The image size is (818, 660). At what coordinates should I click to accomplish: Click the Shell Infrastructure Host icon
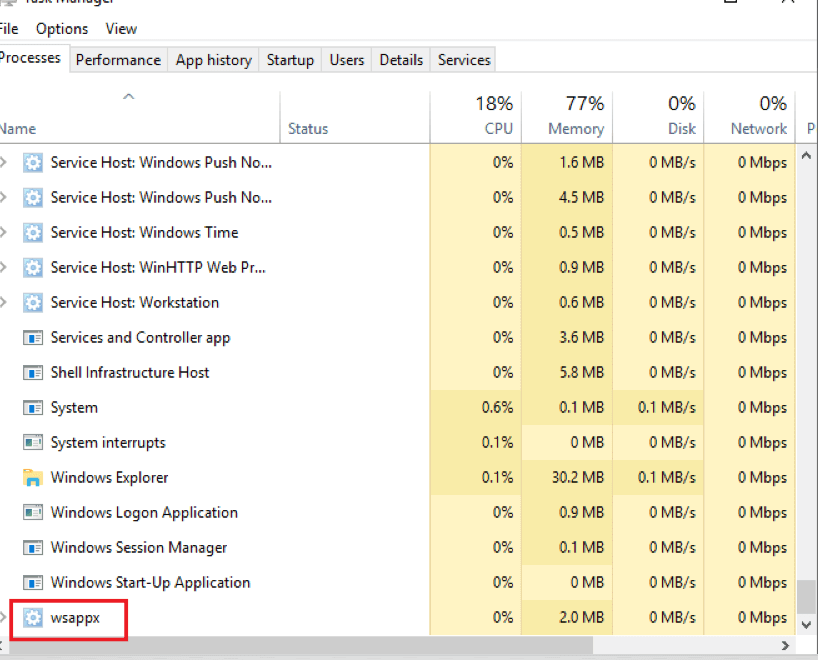tap(33, 373)
